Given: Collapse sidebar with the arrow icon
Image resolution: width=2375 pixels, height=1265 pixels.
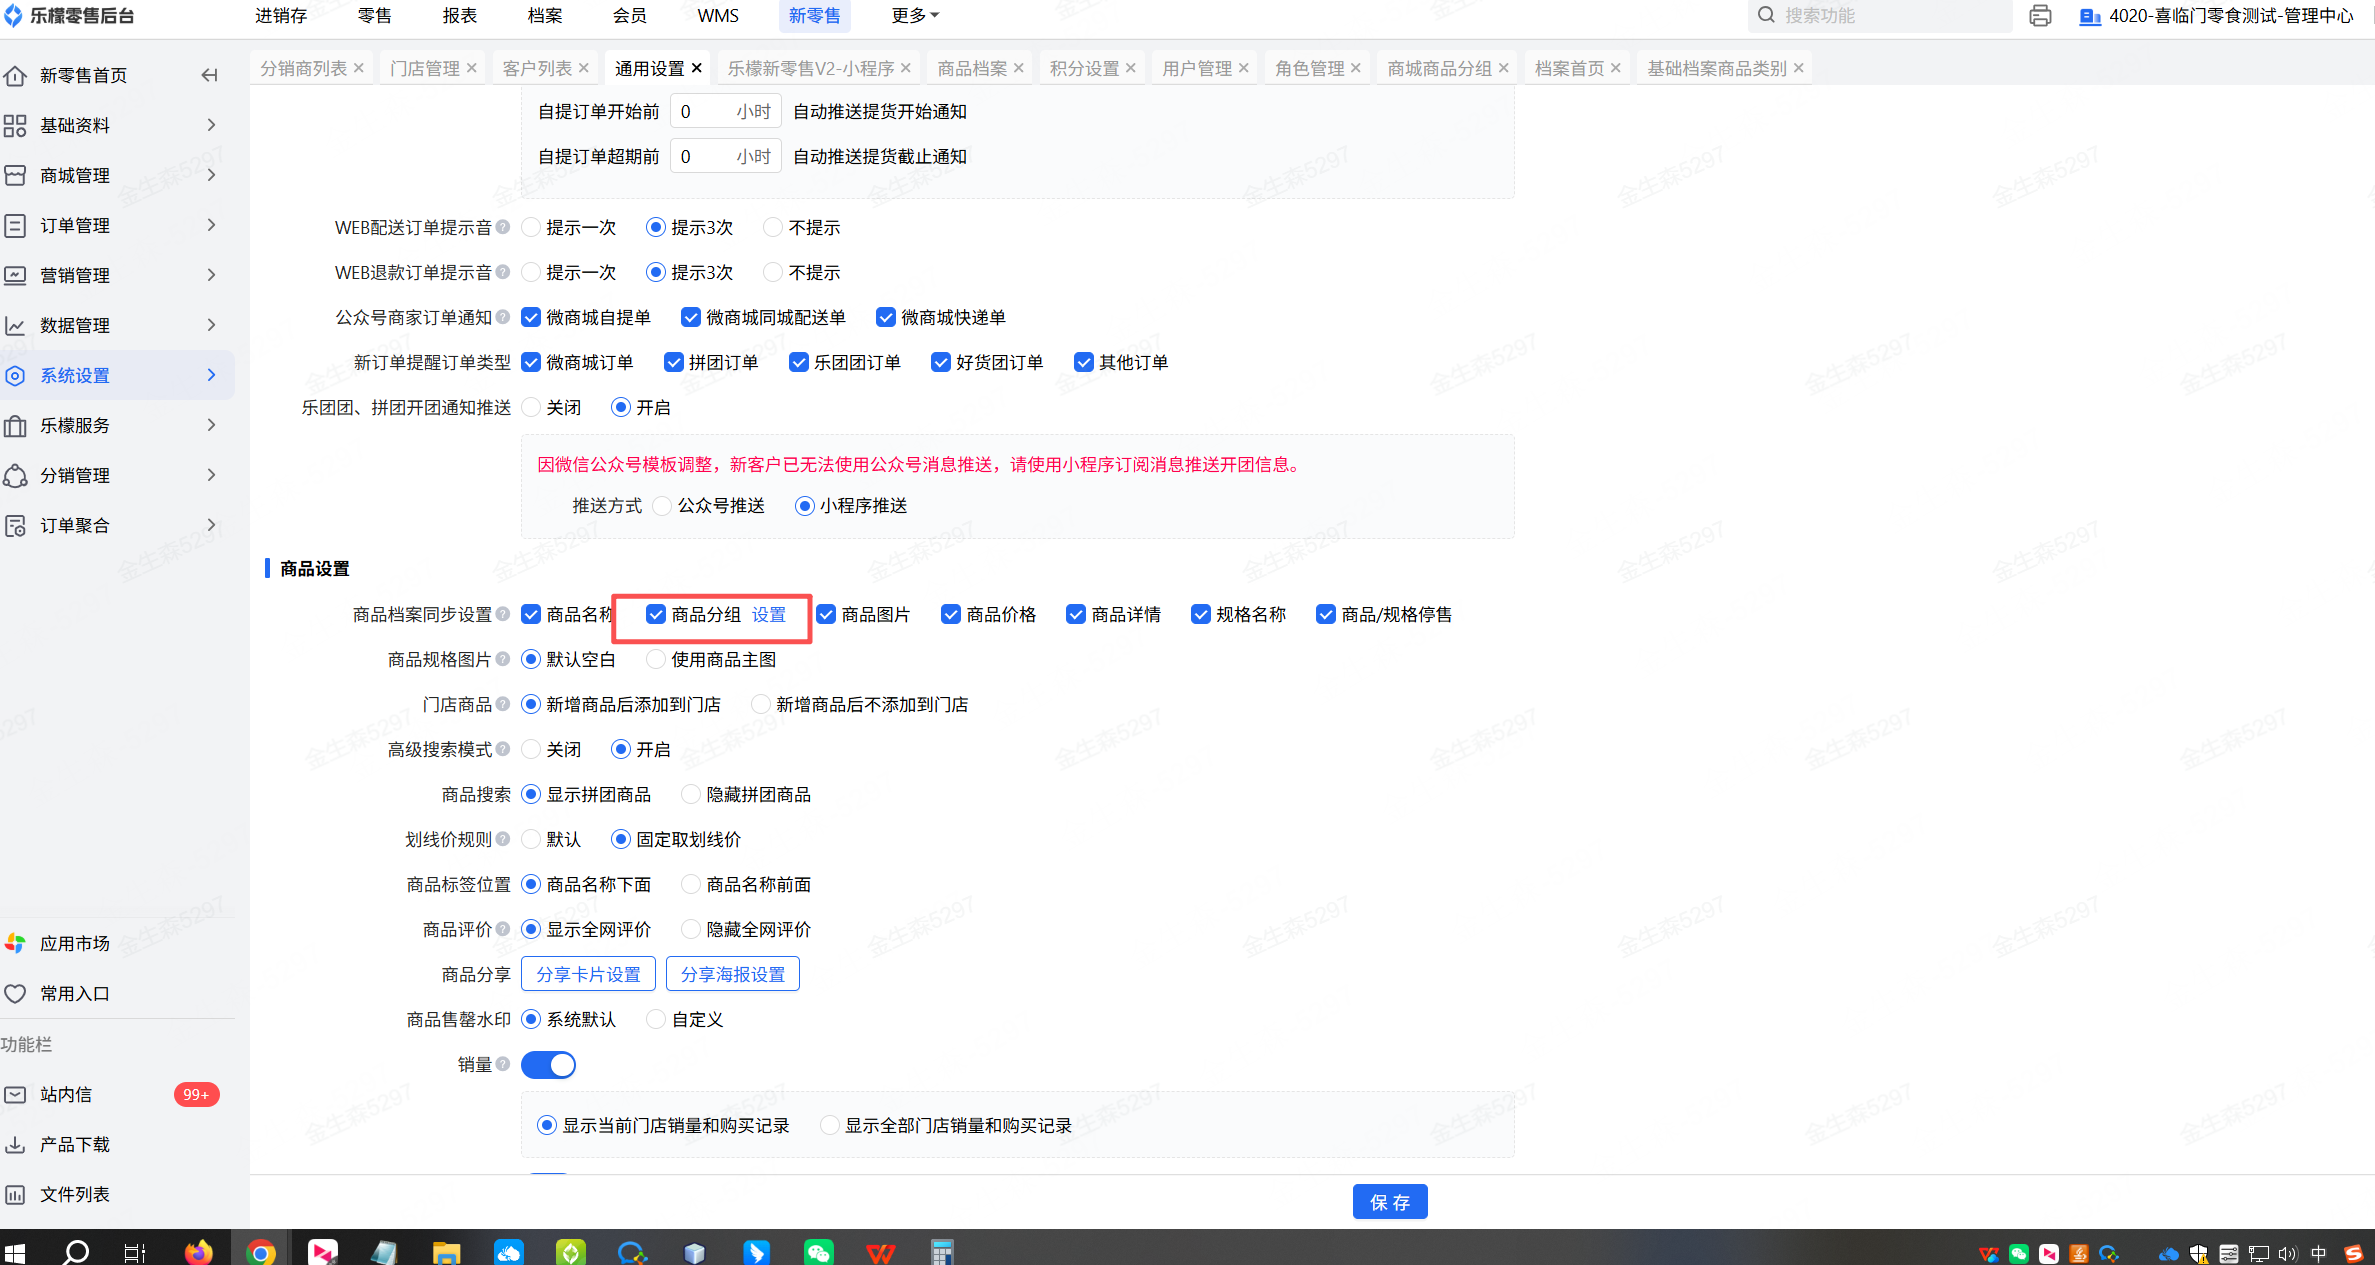Looking at the screenshot, I should 209,75.
